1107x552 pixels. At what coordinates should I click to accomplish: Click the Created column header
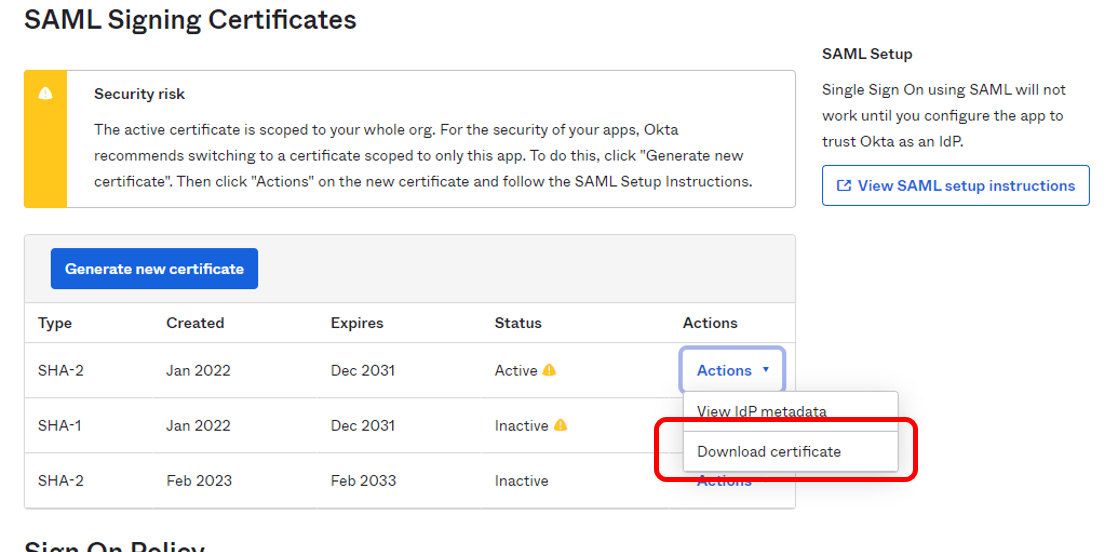point(195,323)
